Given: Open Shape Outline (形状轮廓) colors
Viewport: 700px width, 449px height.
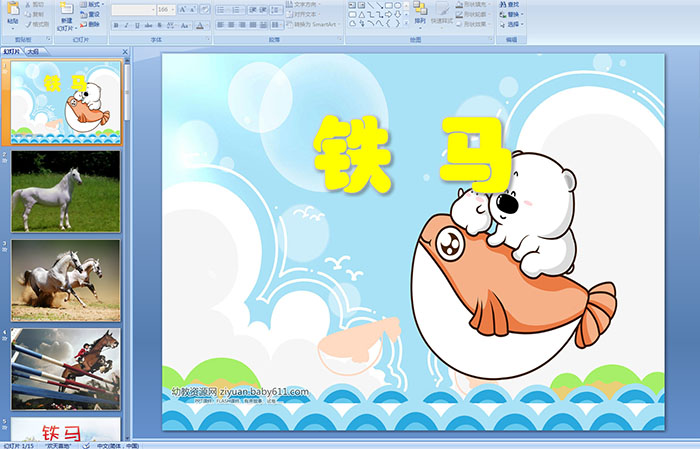Looking at the screenshot, I should point(473,14).
